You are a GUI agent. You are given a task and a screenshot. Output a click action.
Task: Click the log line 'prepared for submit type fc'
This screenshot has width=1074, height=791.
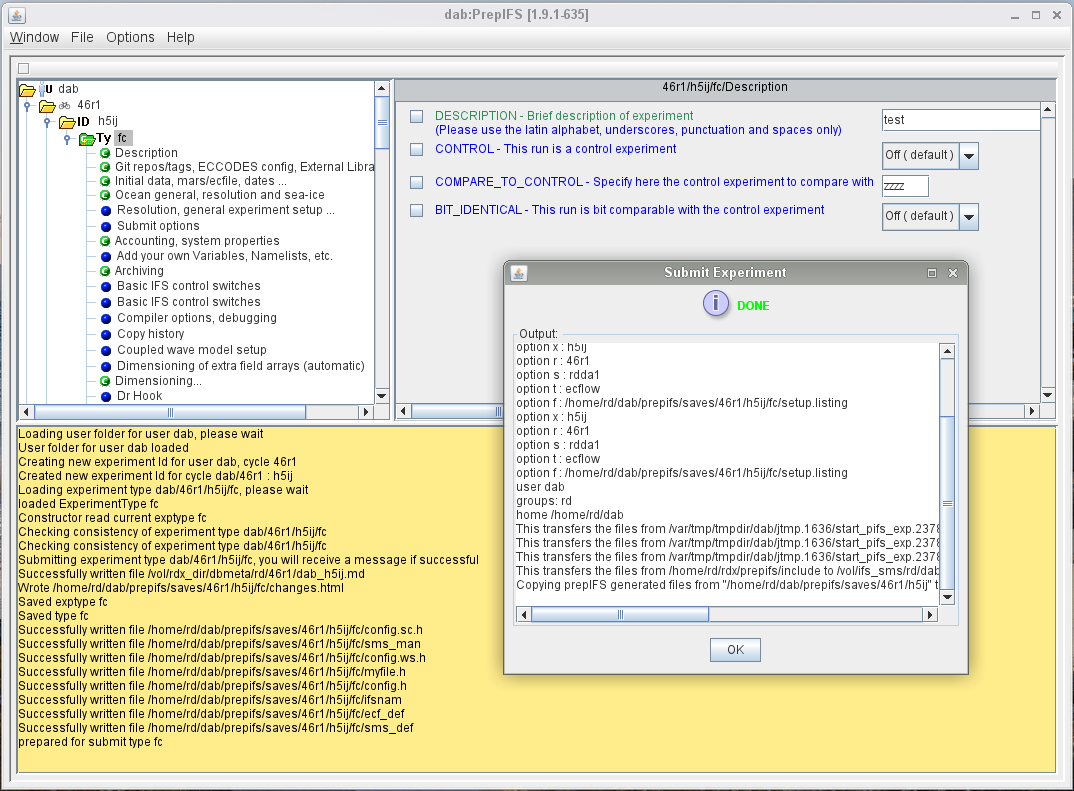pyautogui.click(x=90, y=742)
